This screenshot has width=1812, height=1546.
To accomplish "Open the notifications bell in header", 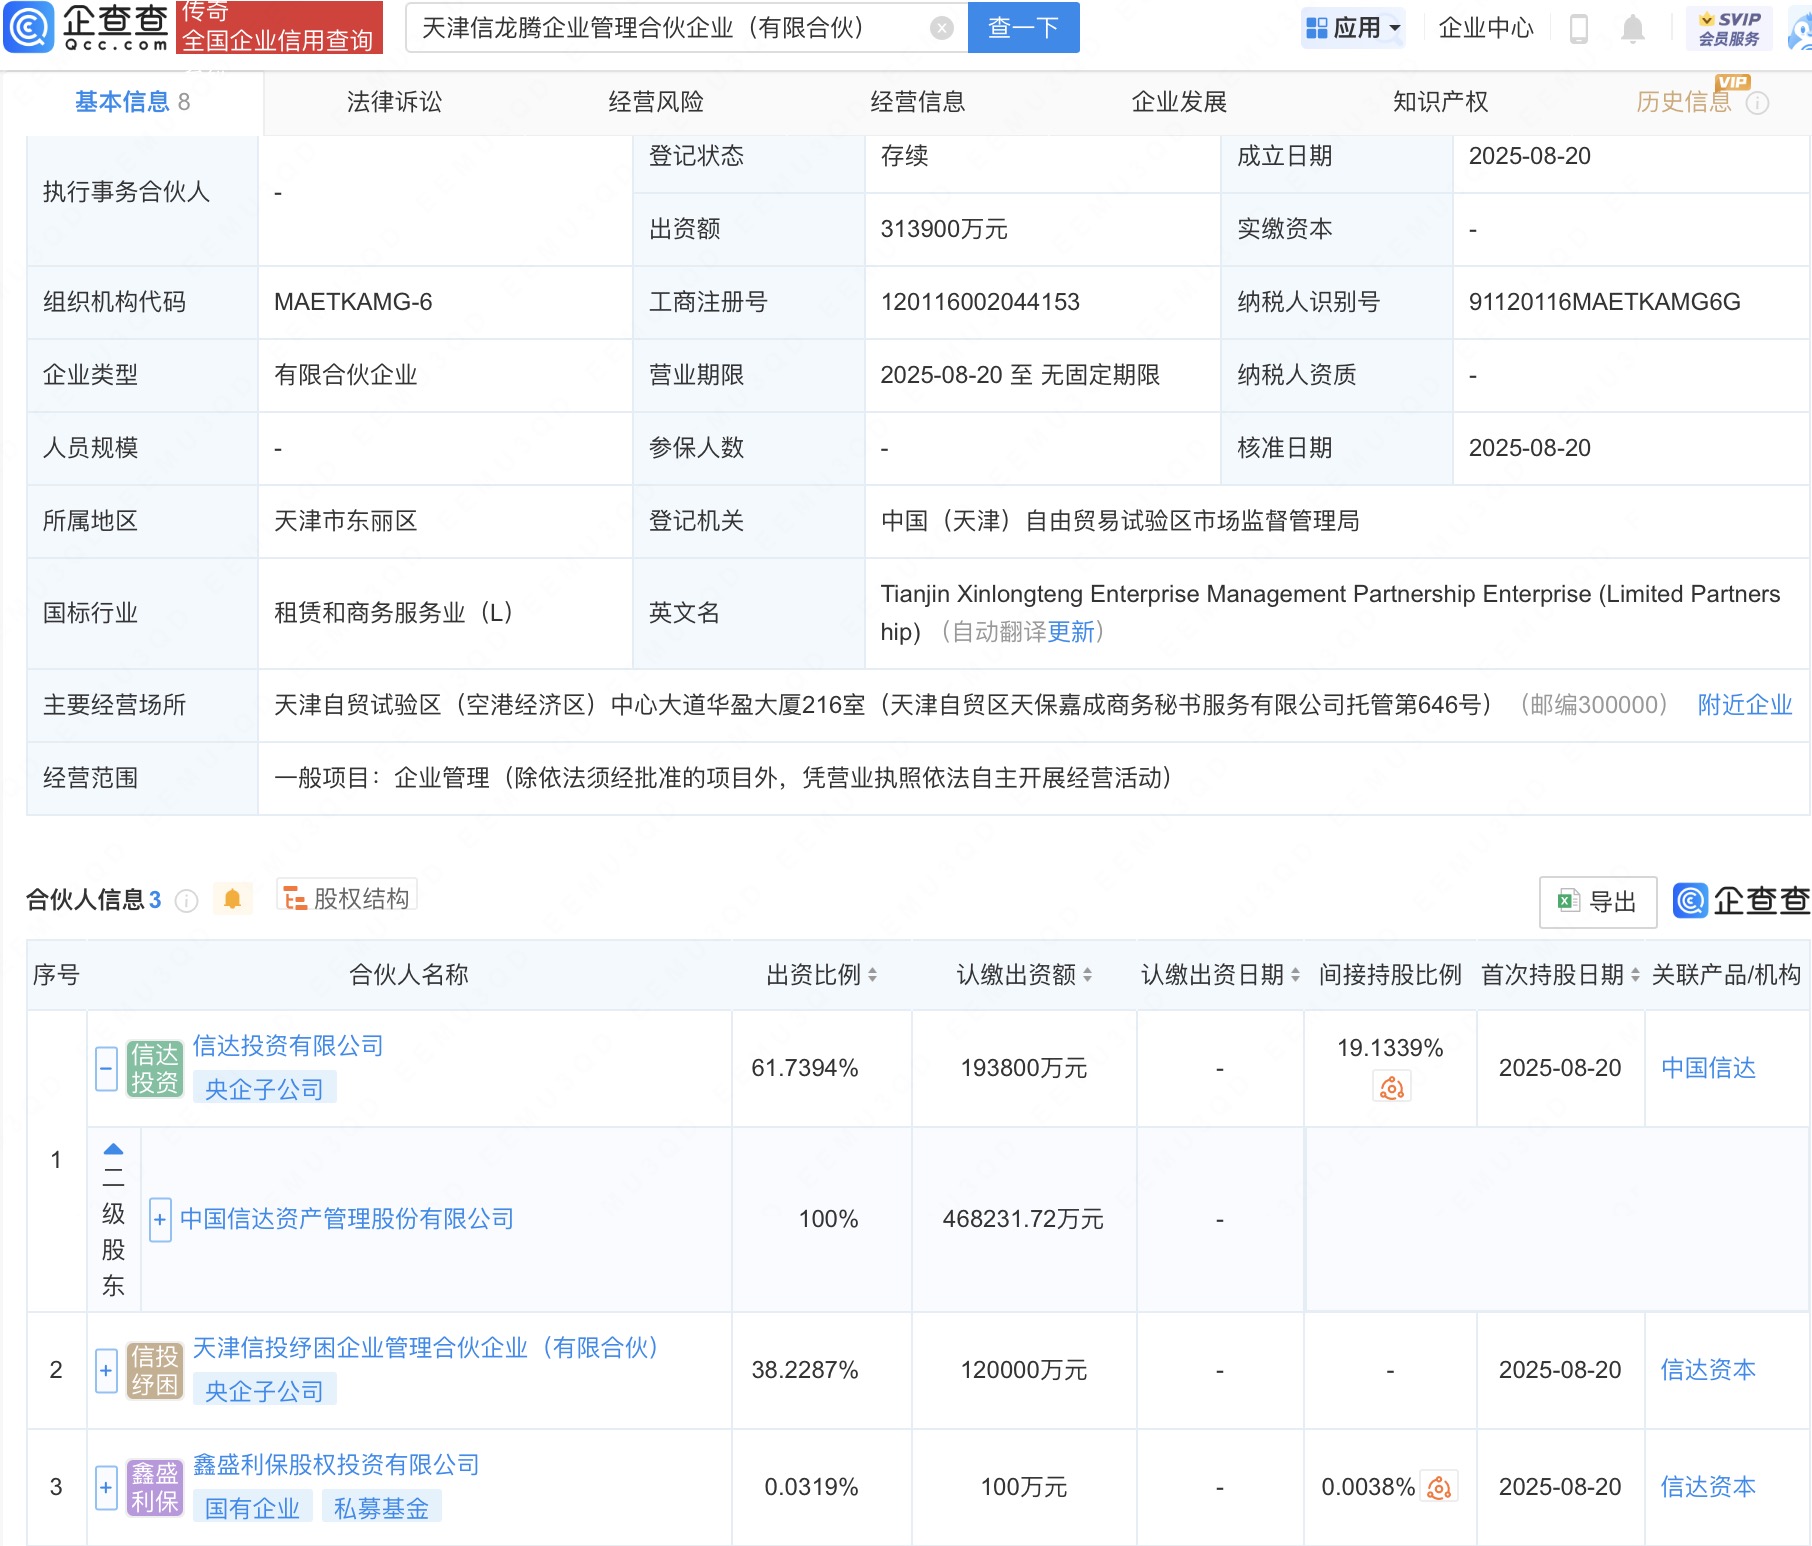I will 1632,28.
